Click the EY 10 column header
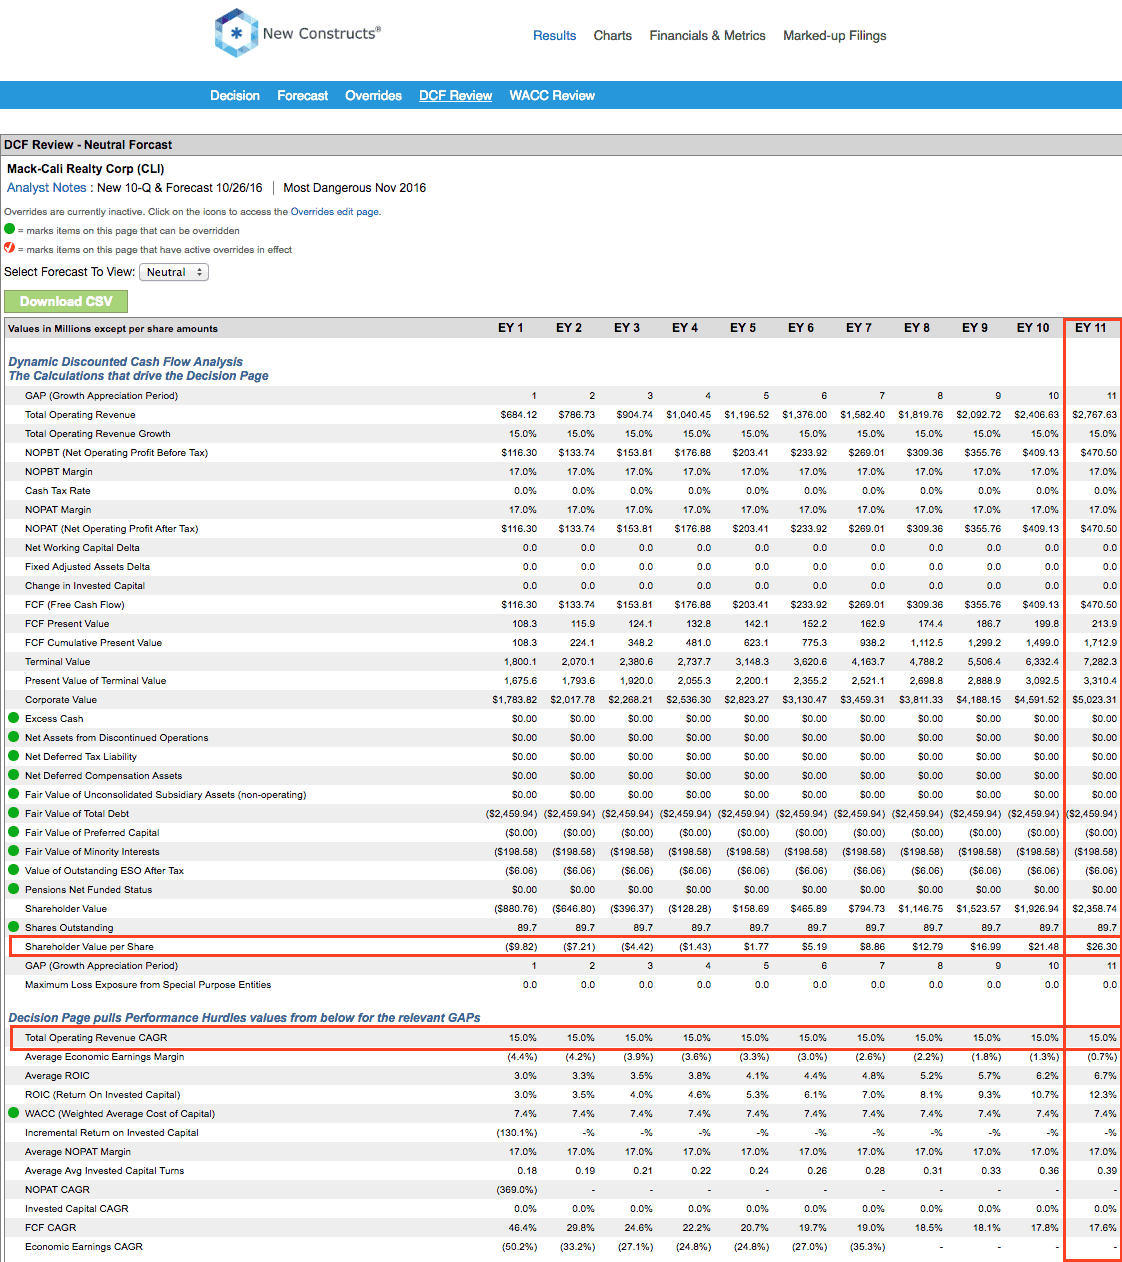 [x=1033, y=328]
